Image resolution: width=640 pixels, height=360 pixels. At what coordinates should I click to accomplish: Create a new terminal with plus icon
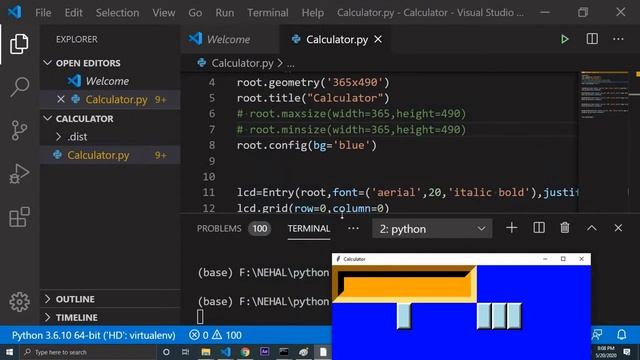[x=511, y=228]
